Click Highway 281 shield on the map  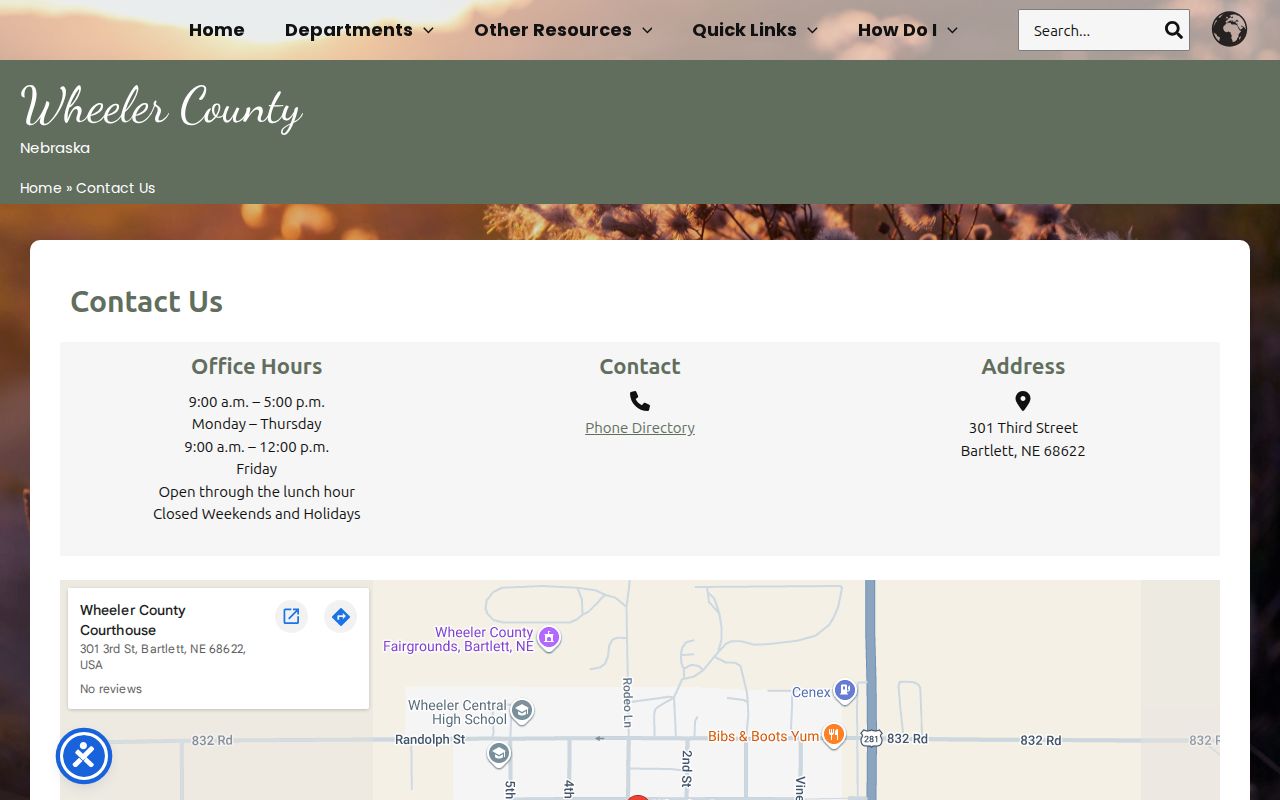coord(871,738)
